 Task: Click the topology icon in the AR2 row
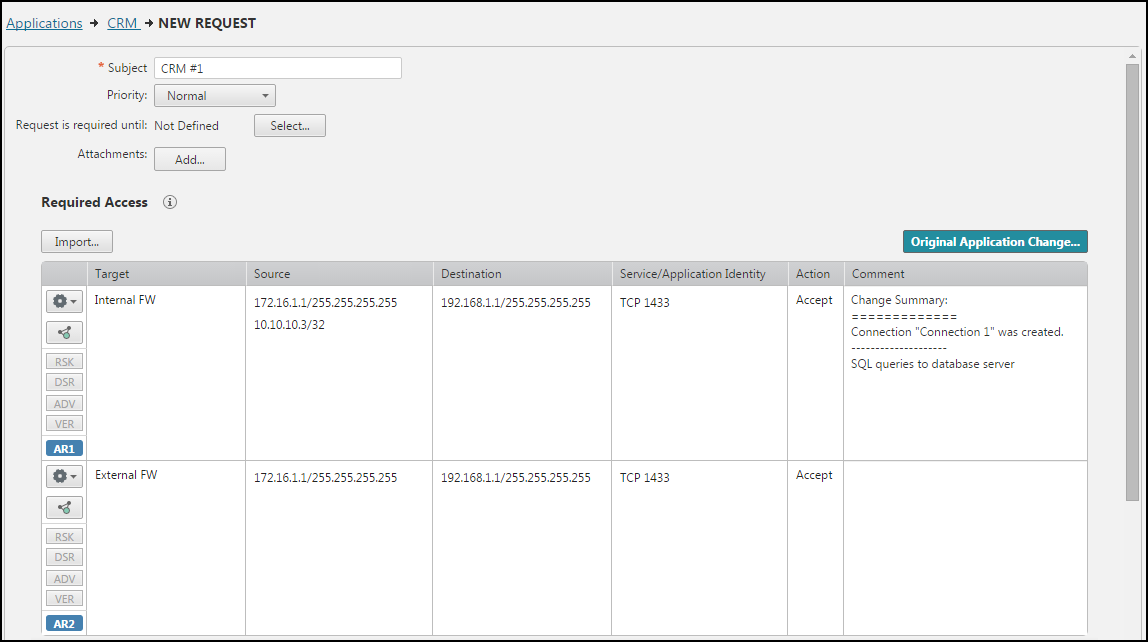tap(63, 507)
